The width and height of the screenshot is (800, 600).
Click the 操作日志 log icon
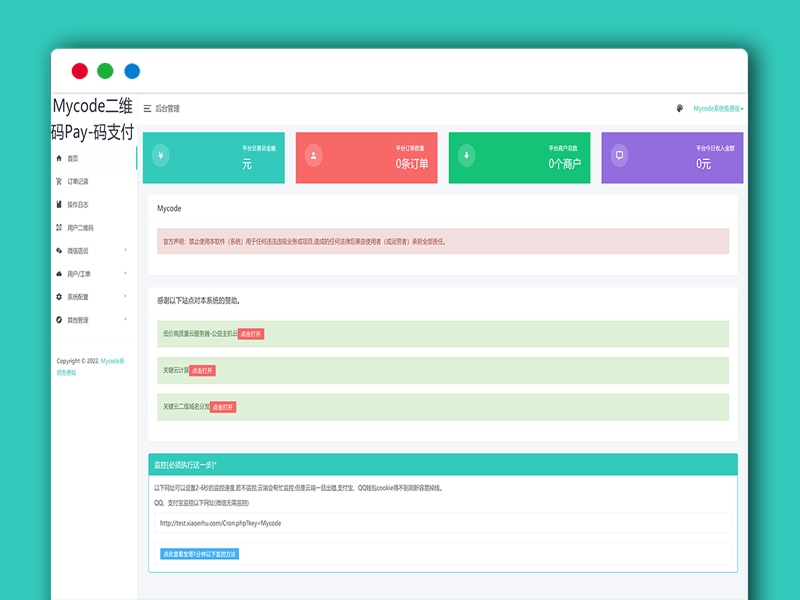57,204
